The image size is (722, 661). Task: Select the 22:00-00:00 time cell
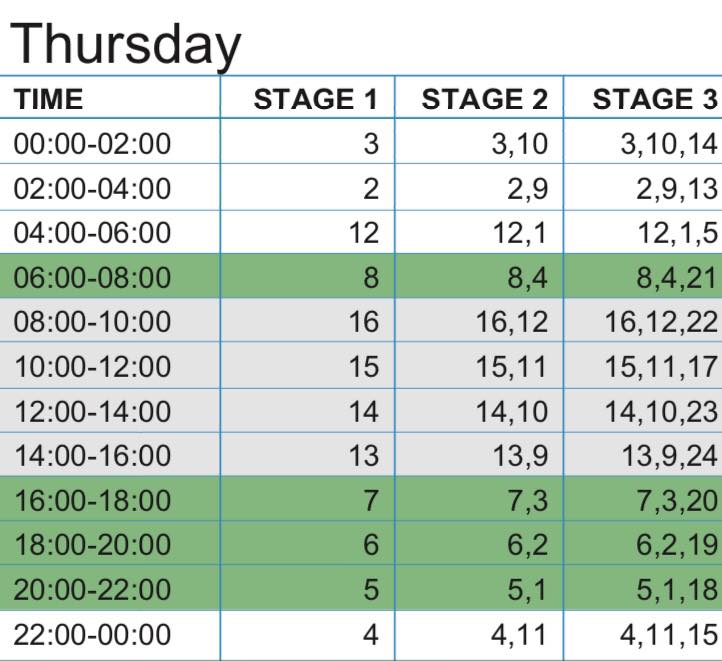click(110, 635)
